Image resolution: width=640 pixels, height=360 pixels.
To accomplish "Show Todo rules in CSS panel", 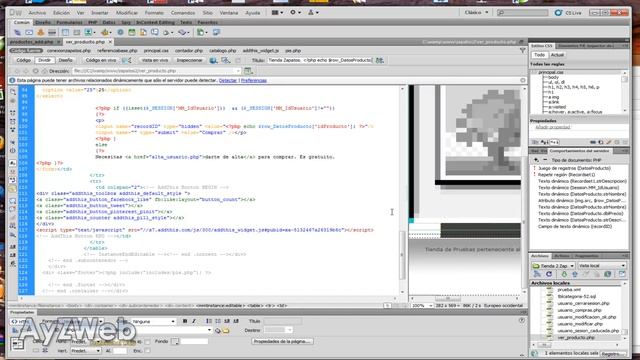I will tap(540, 55).
